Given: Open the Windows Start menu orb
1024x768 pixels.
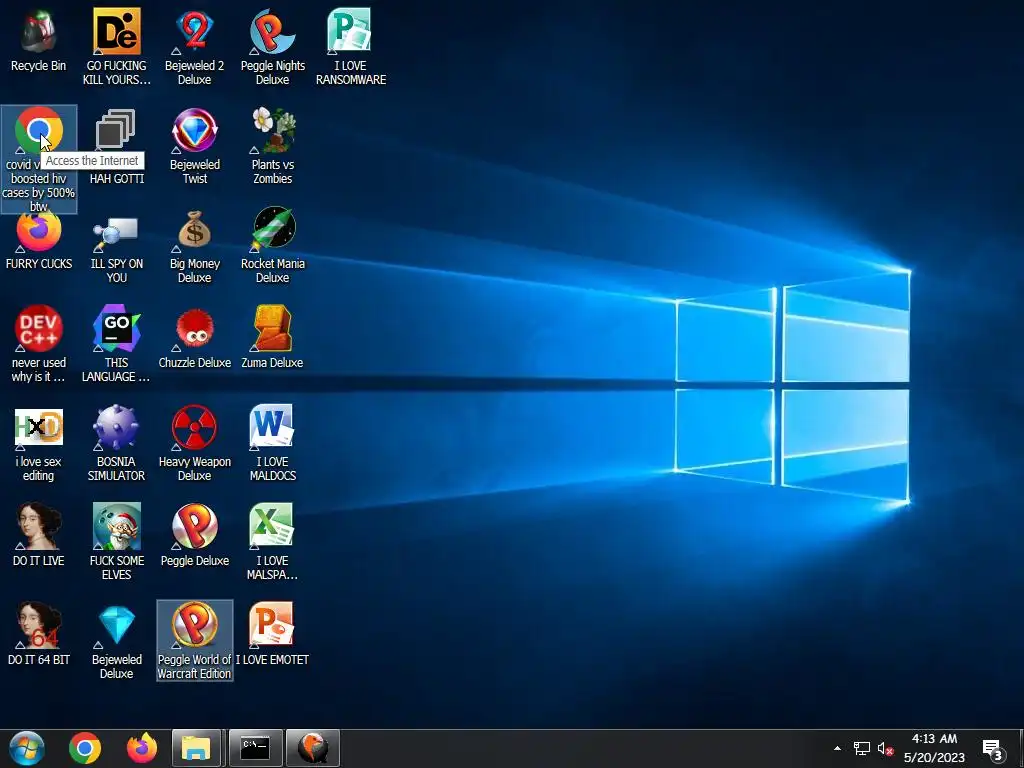Looking at the screenshot, I should tap(27, 748).
